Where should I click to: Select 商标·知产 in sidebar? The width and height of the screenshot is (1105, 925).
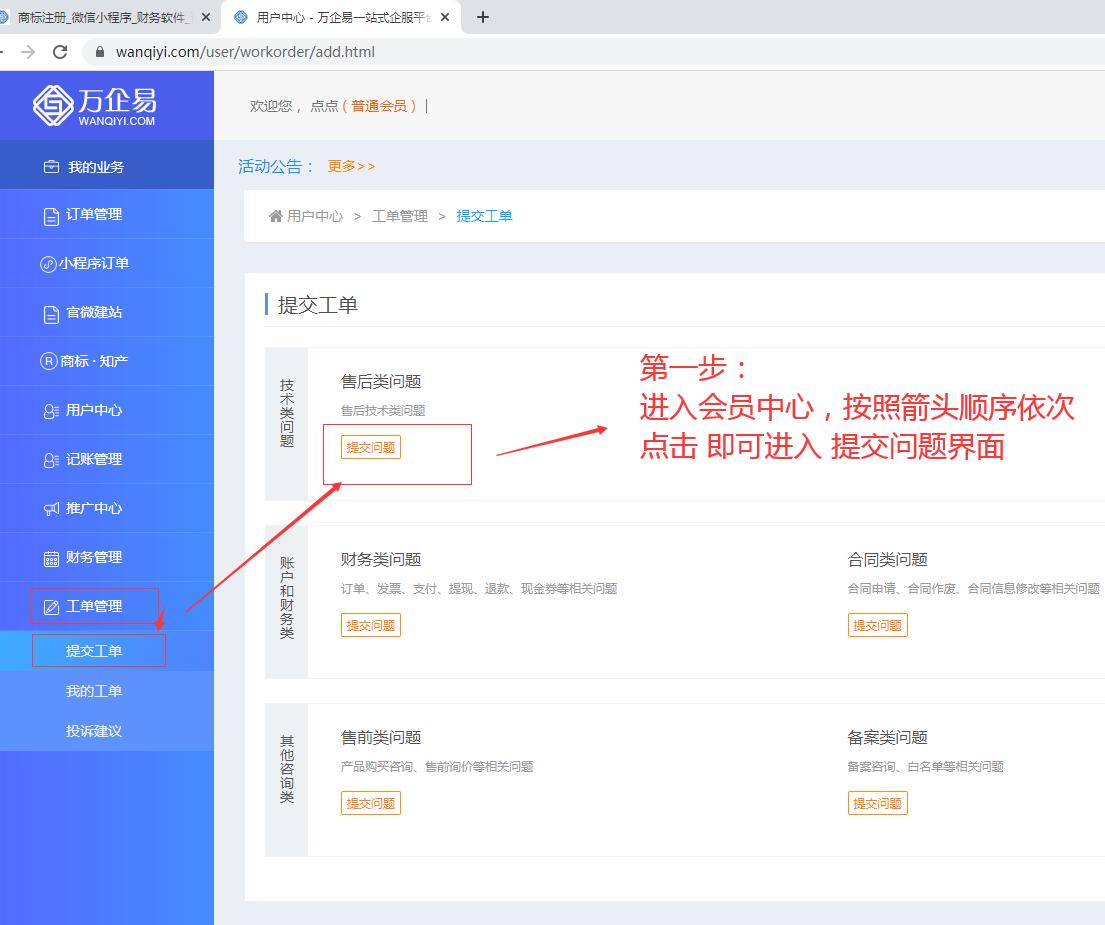pyautogui.click(x=107, y=361)
